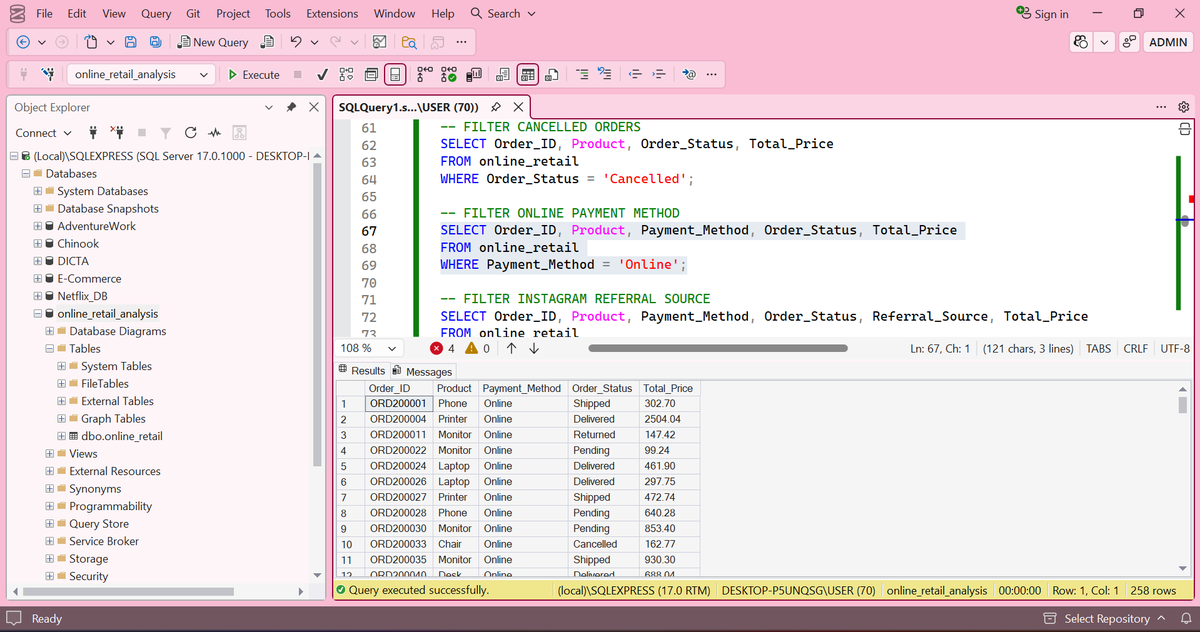Viewport: 1200px width, 632px height.
Task: Expand the System Databases node
Action: click(x=37, y=191)
